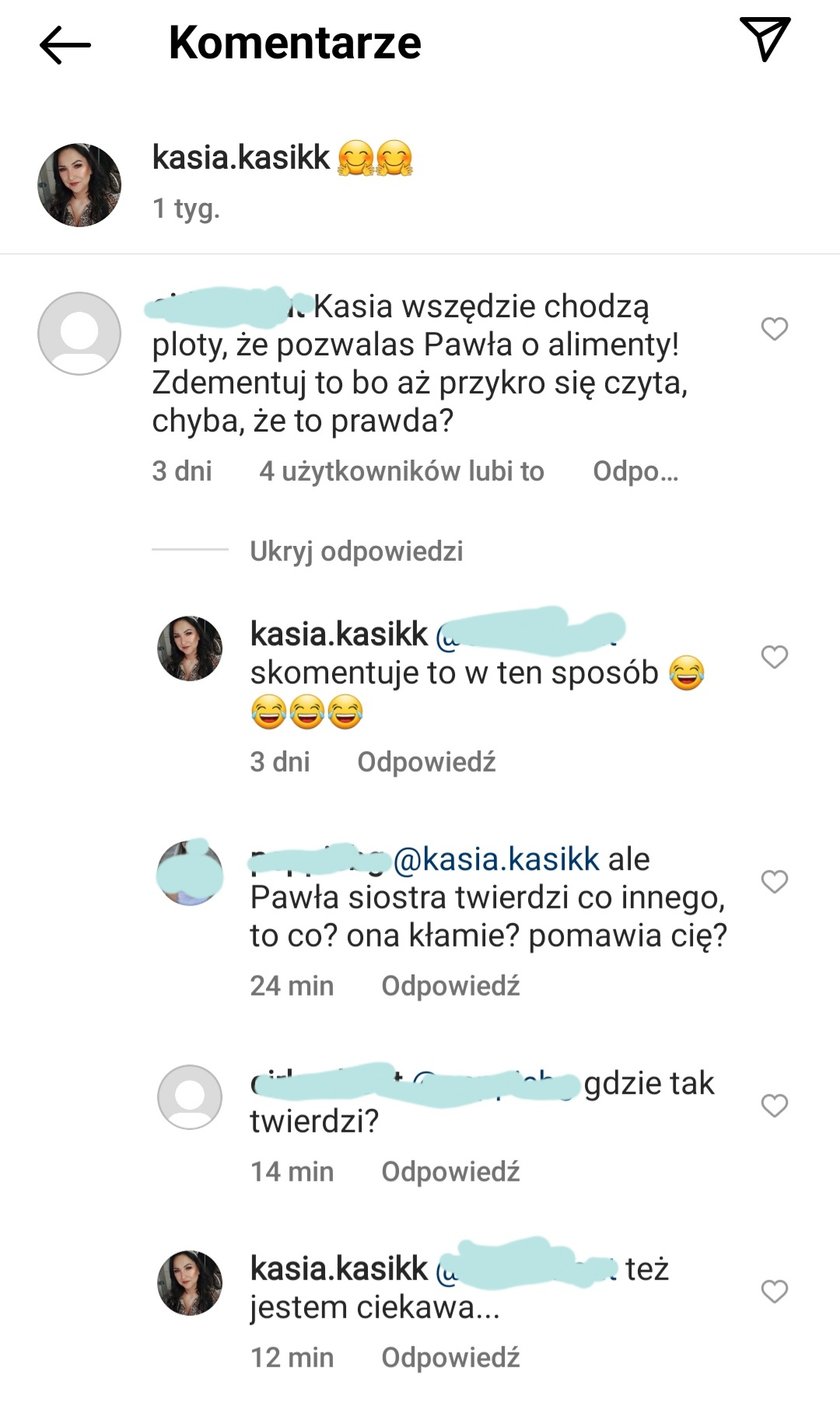Open the gray avatar beside 'gdzie tak twierdzi?'
Image resolution: width=840 pixels, height=1403 pixels.
tap(190, 1097)
